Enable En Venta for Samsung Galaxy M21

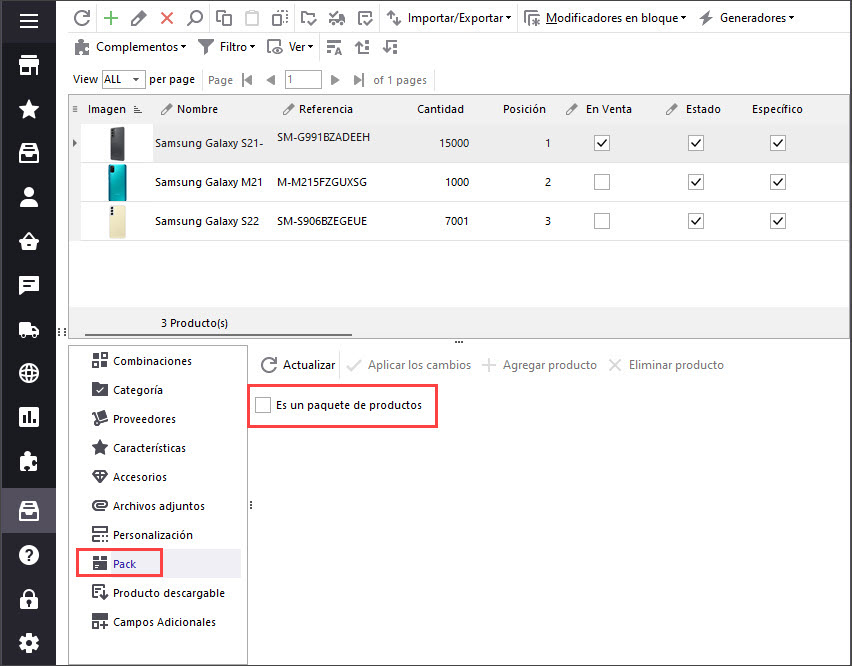(602, 182)
